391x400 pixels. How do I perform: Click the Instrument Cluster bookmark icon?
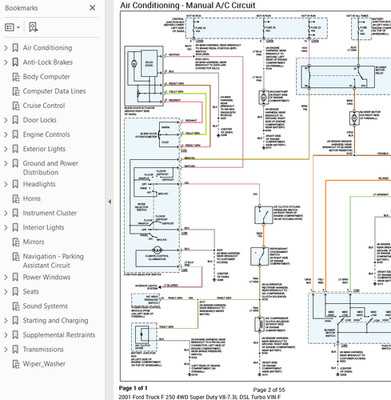tap(15, 213)
